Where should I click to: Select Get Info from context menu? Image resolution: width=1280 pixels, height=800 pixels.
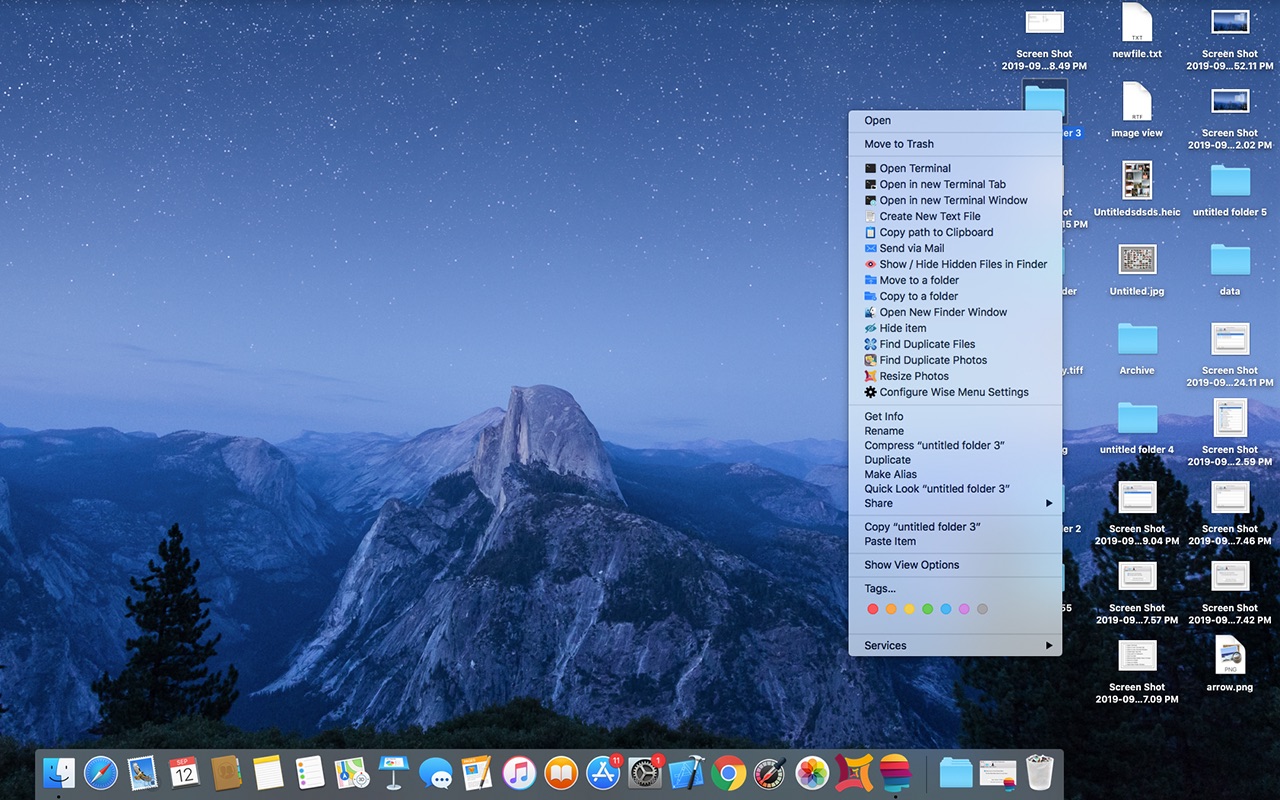point(884,417)
